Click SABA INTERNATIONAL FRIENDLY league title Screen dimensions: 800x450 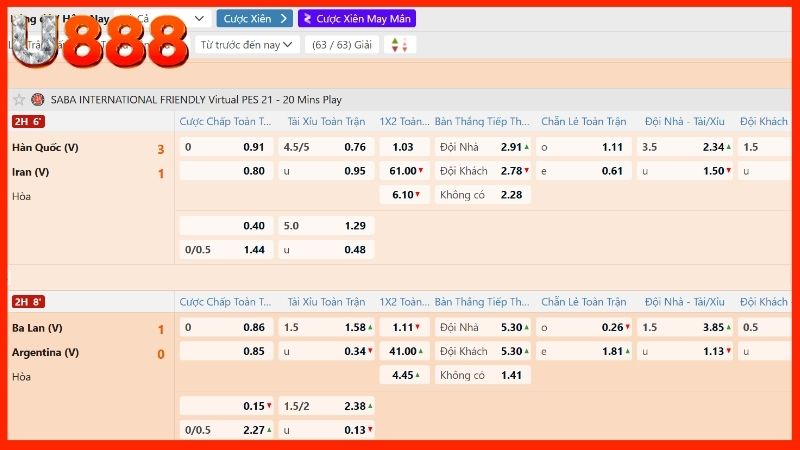(196, 99)
